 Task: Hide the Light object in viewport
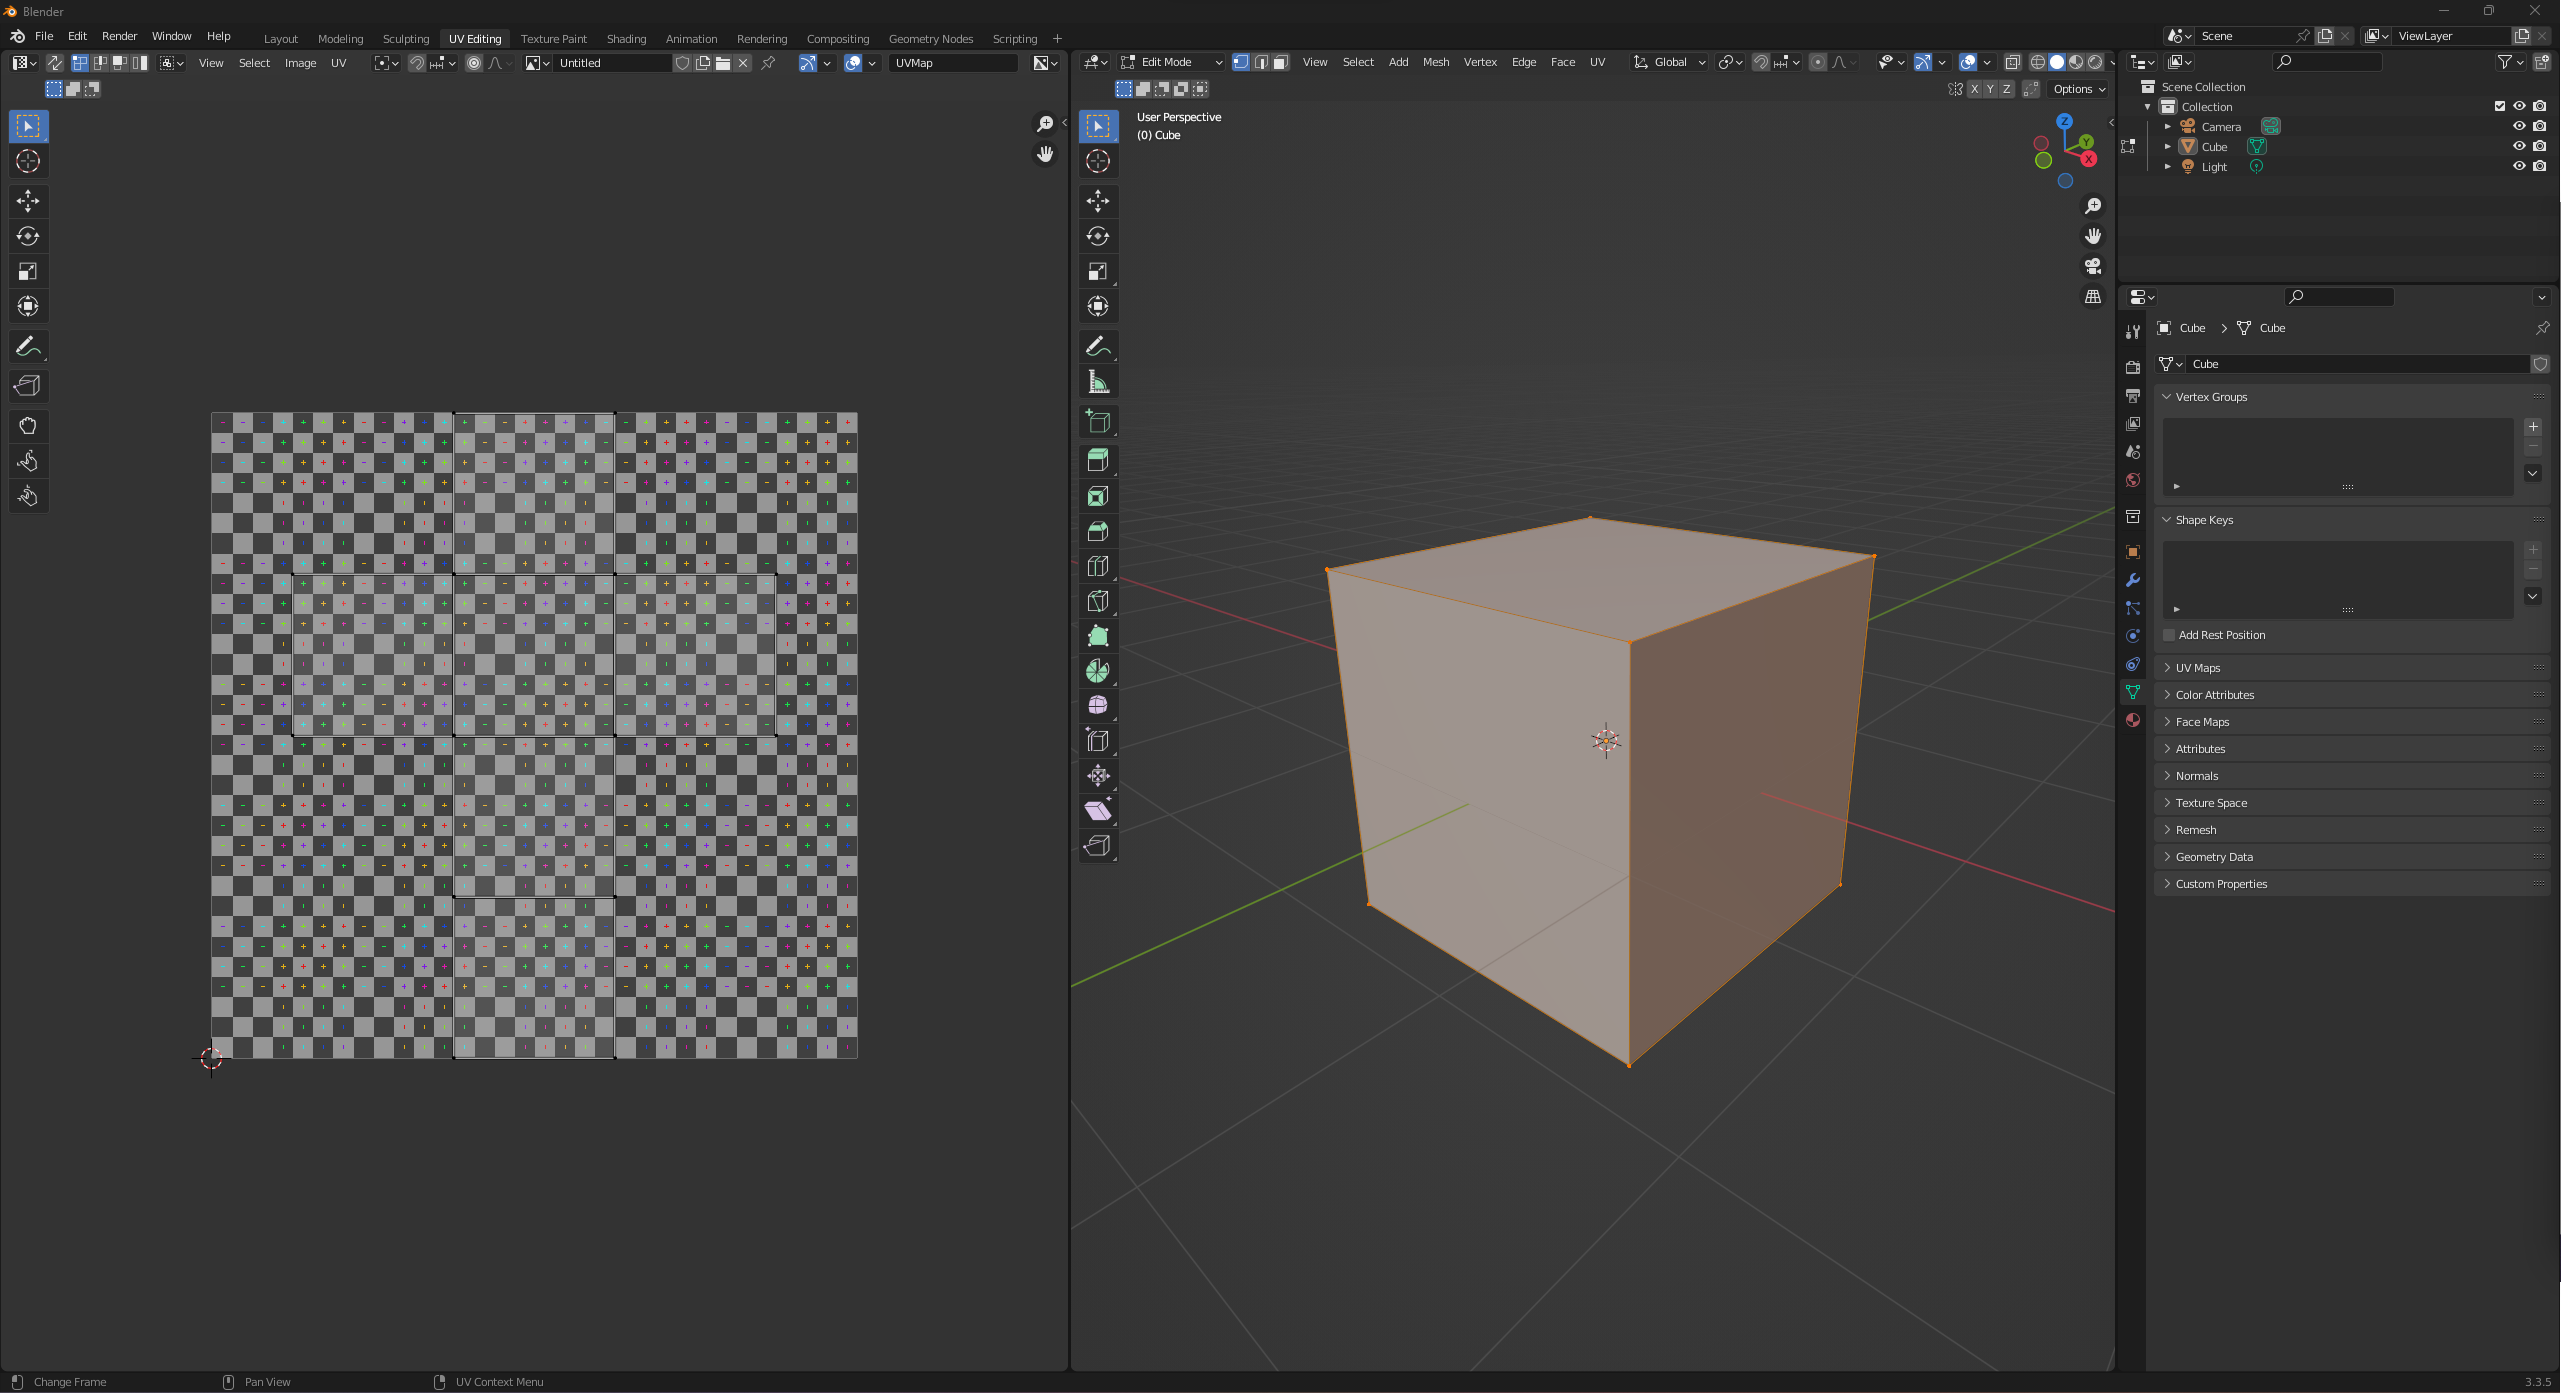point(2519,166)
